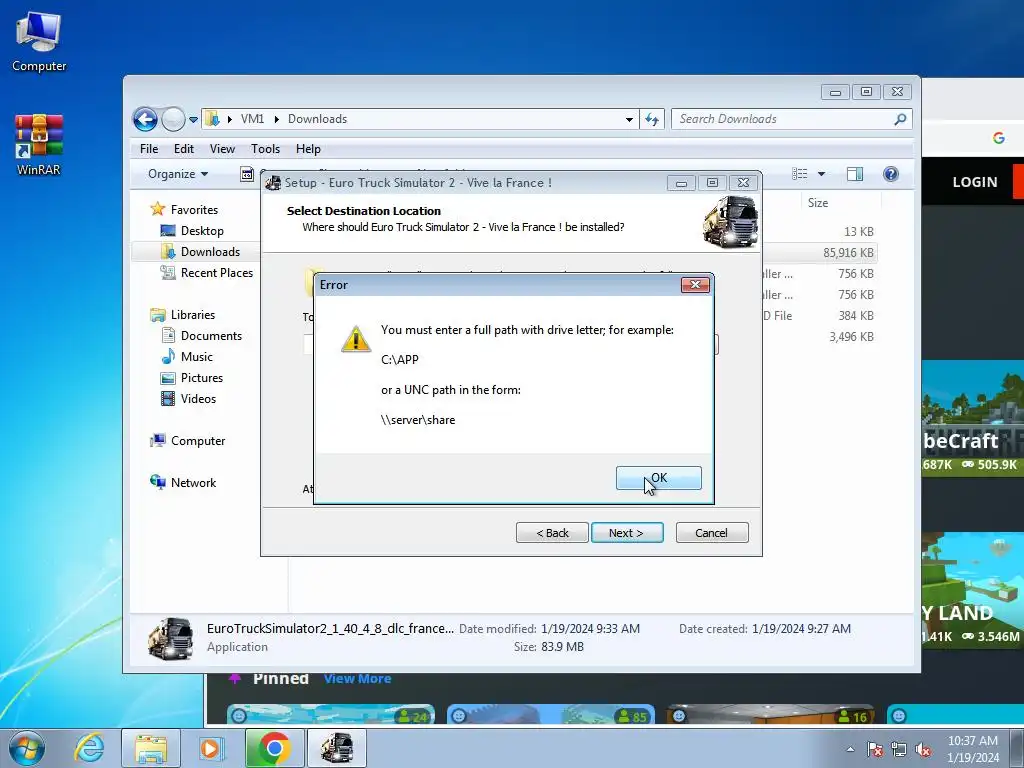The image size is (1024, 768).
Task: Select the file row sized 13 KB
Action: coord(819,232)
